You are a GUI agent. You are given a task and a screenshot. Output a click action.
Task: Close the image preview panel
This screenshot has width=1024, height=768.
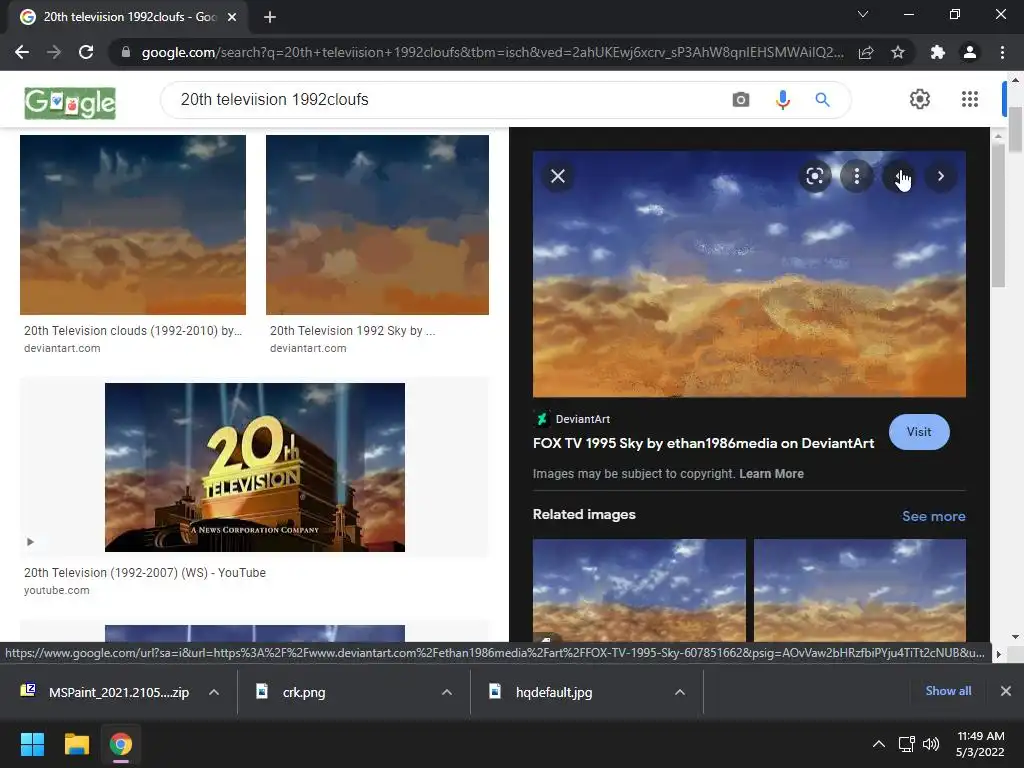click(558, 176)
